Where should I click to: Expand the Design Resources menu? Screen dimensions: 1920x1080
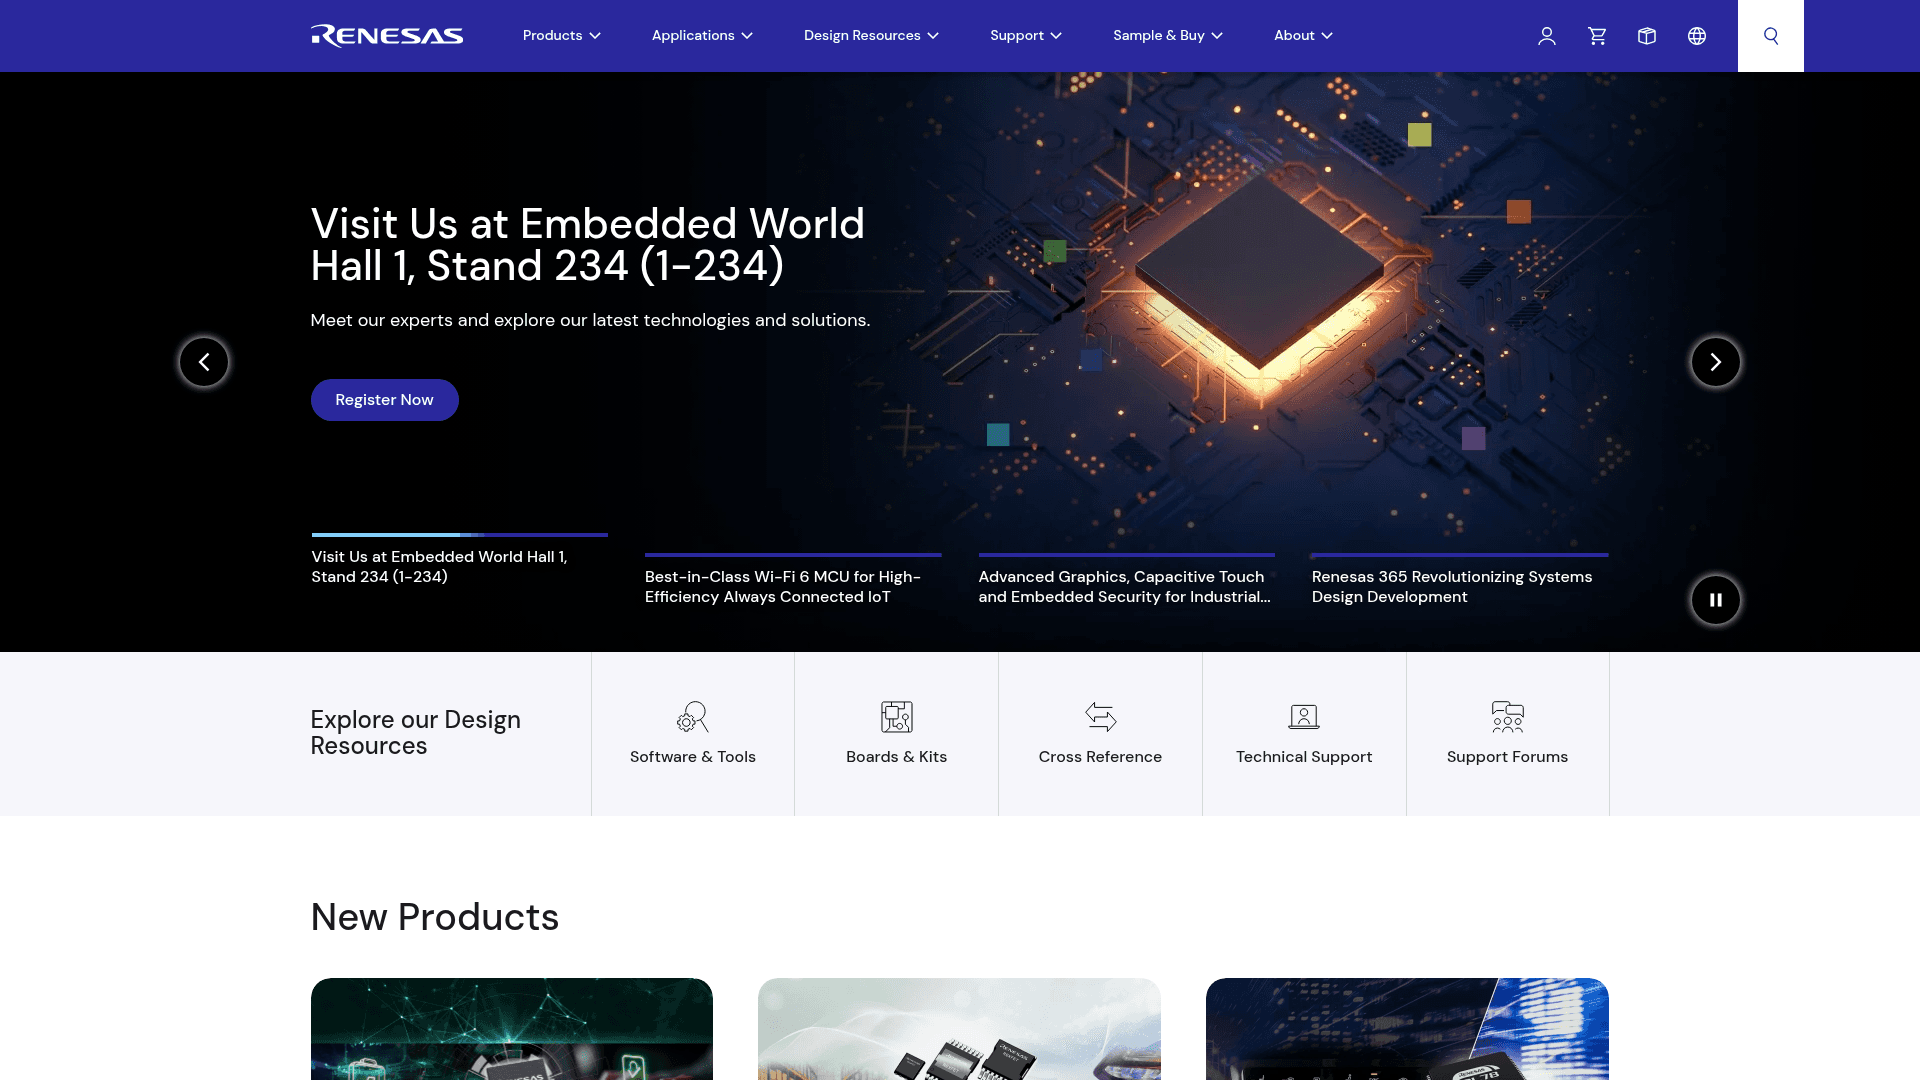click(870, 36)
